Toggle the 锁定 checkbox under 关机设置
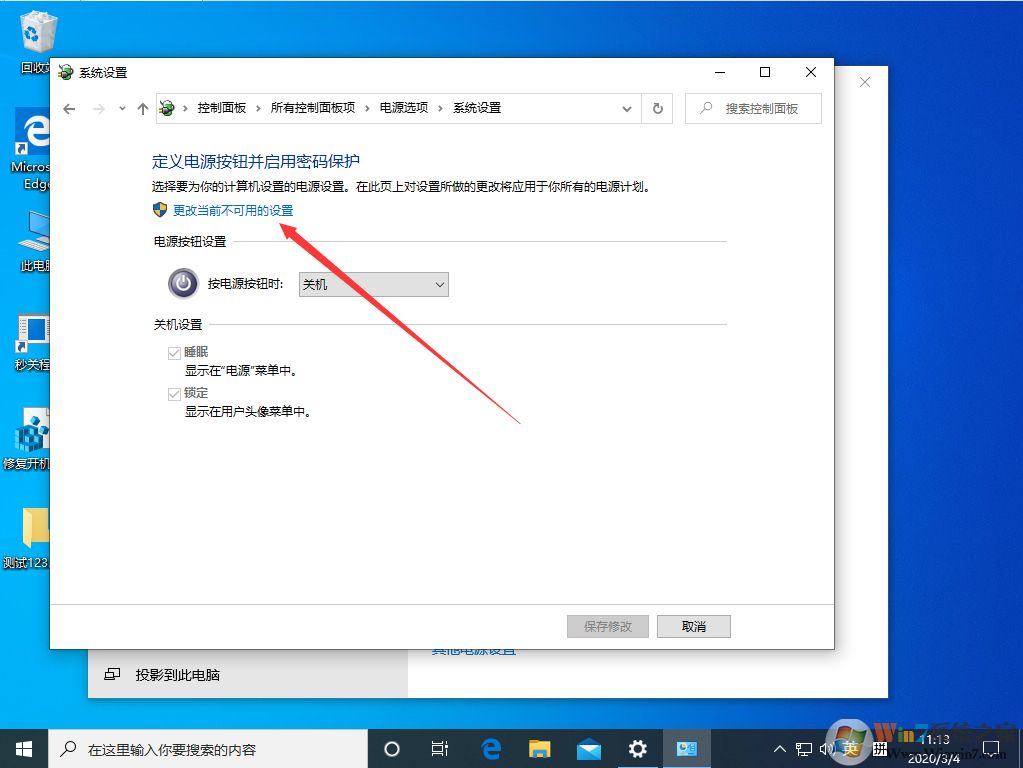1023x768 pixels. pyautogui.click(x=175, y=393)
